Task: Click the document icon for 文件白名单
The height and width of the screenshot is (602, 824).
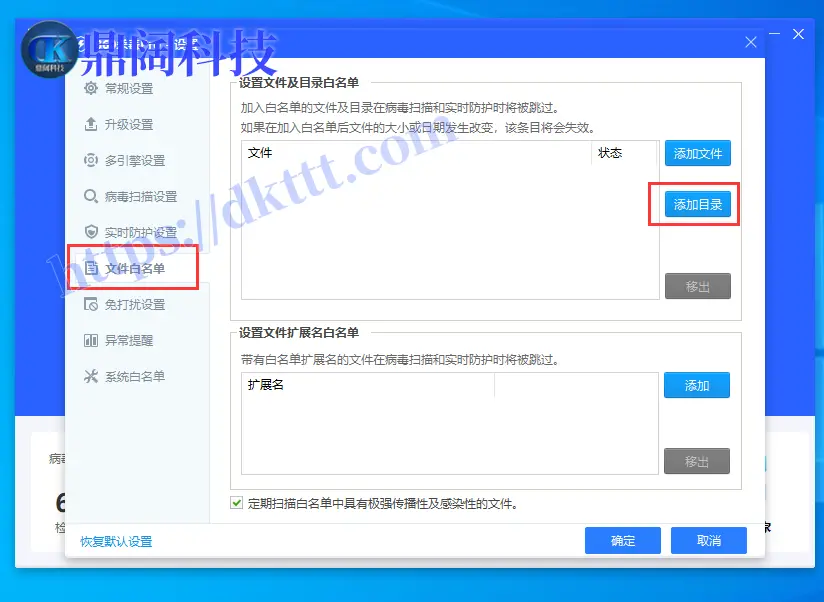Action: 92,268
